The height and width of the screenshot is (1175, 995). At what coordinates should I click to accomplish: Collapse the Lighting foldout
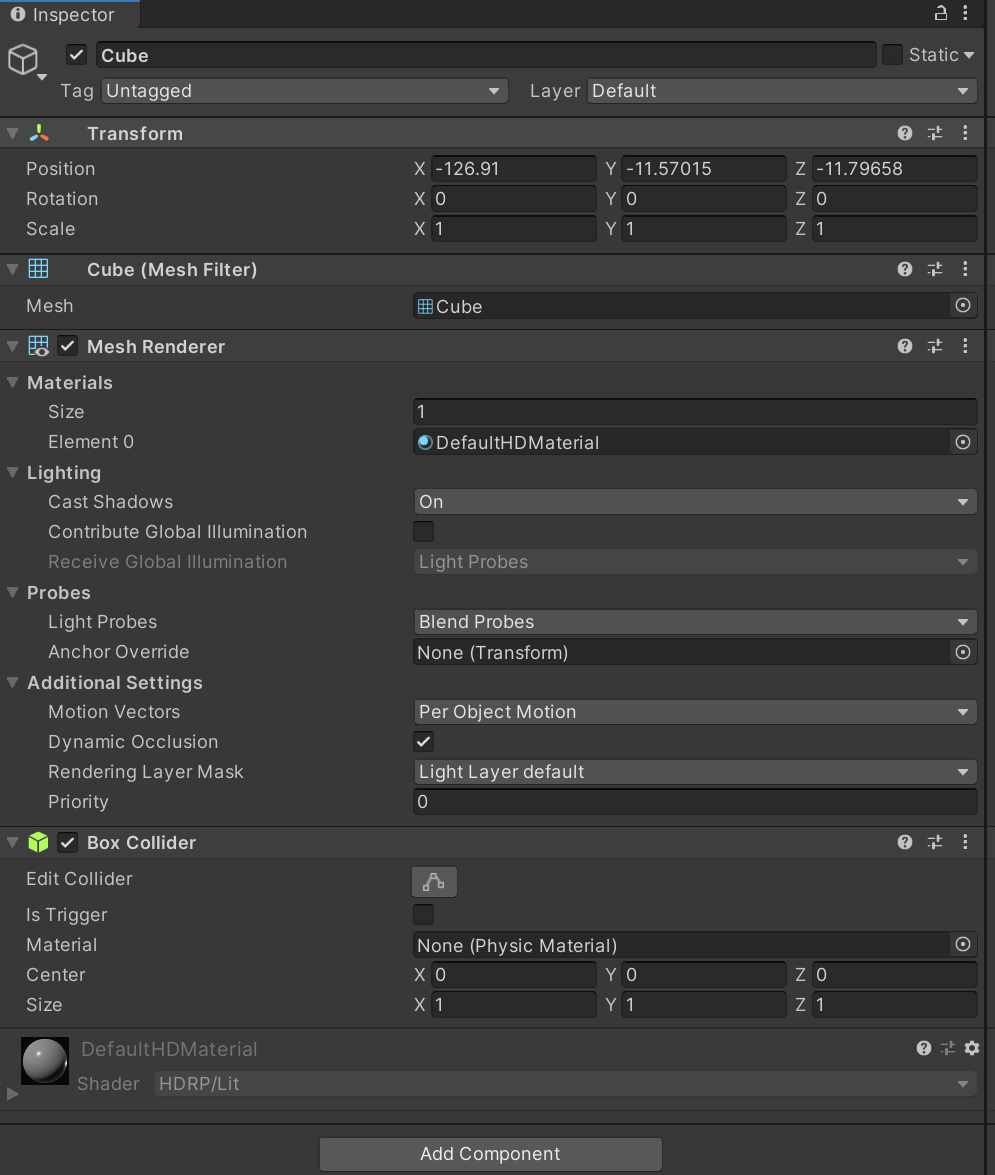coord(12,472)
